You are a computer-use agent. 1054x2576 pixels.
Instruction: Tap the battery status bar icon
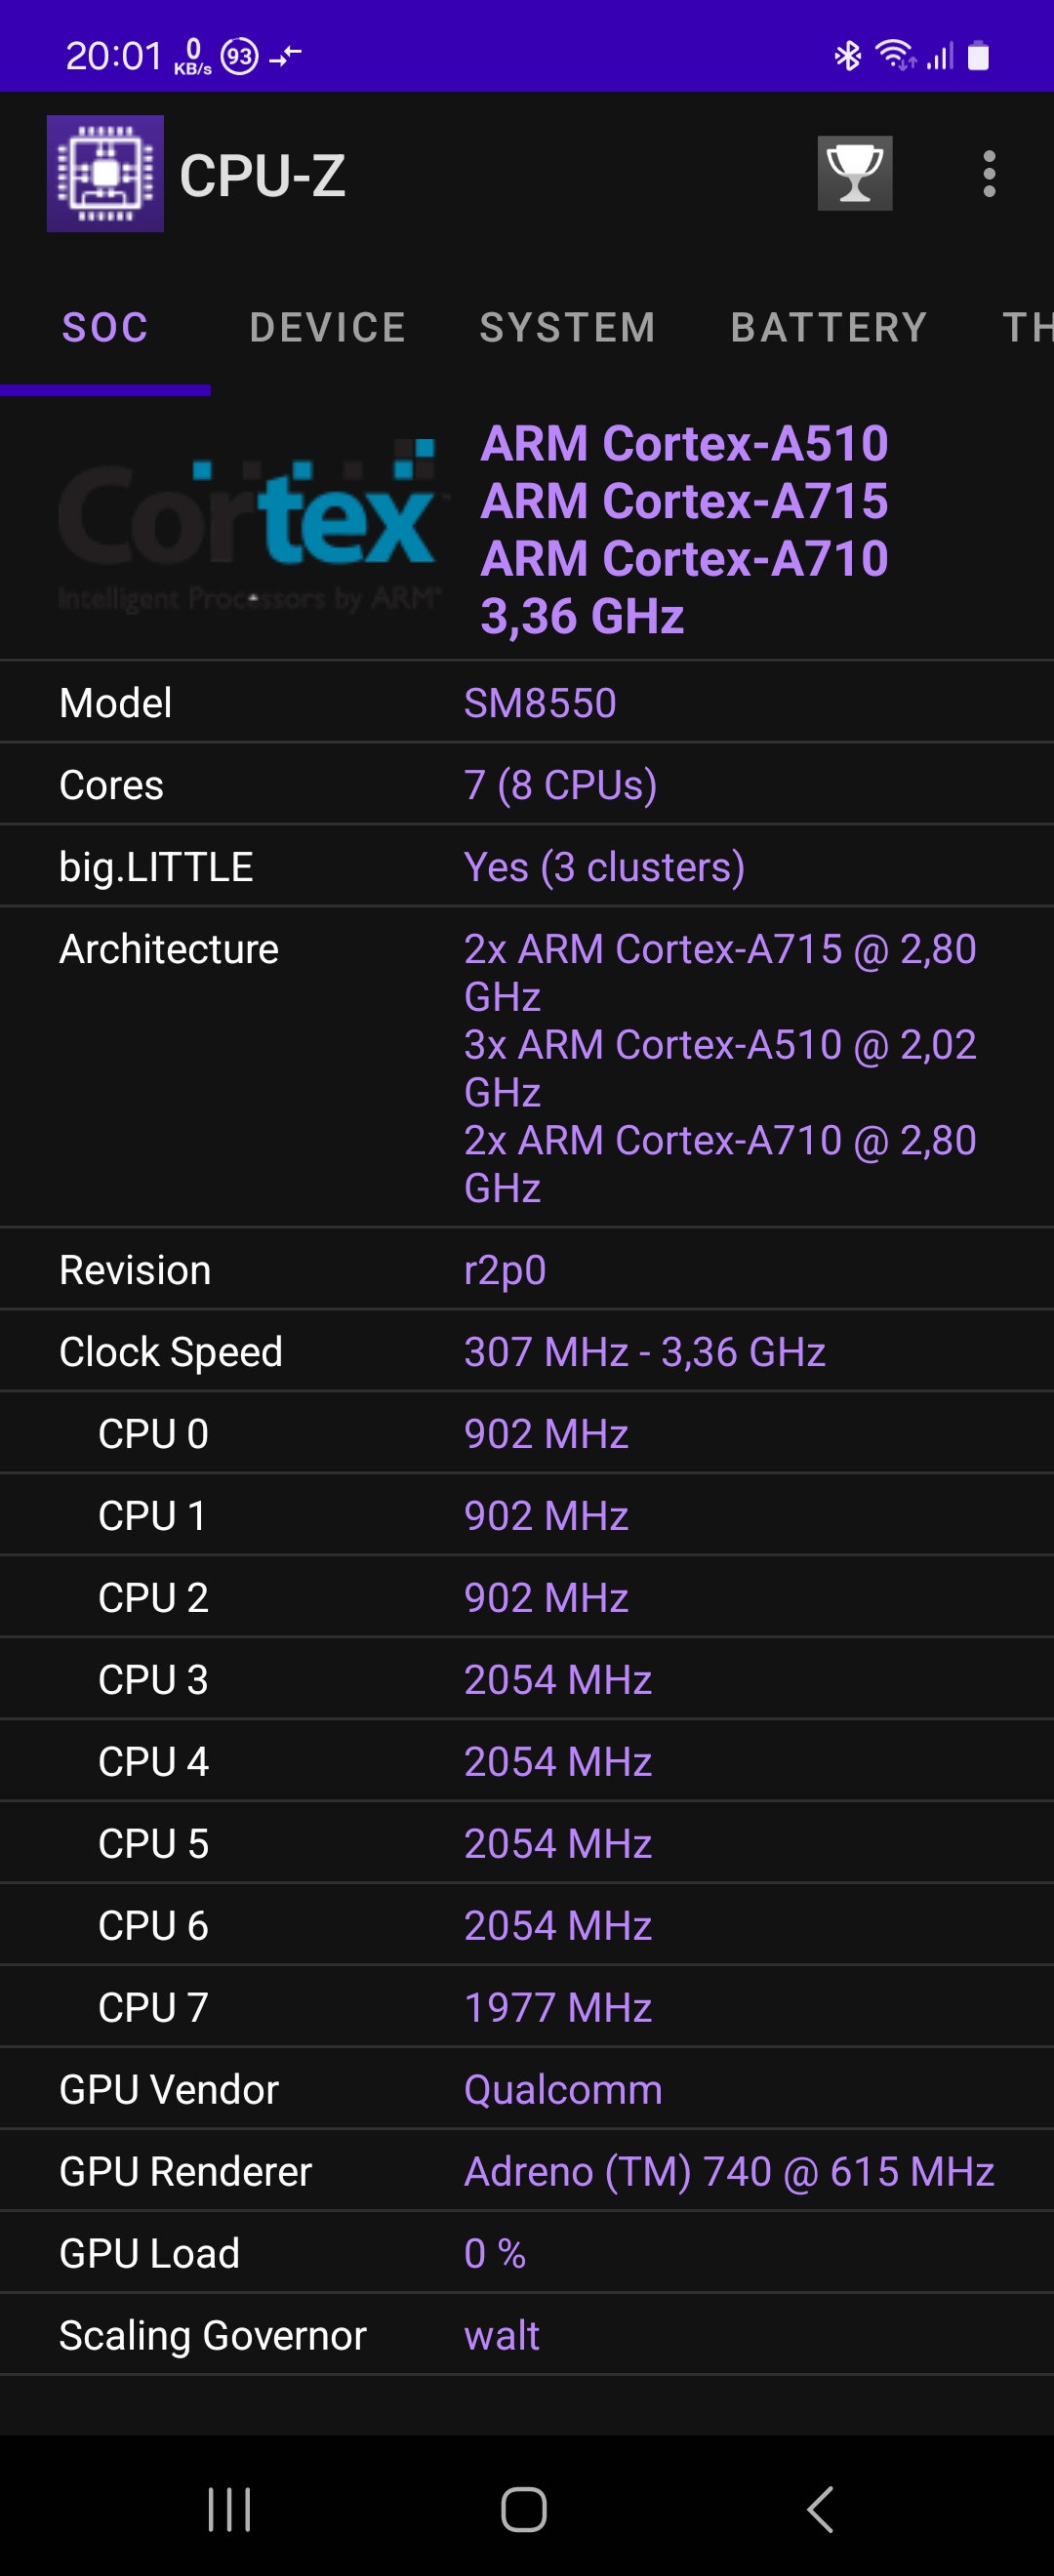click(x=978, y=56)
